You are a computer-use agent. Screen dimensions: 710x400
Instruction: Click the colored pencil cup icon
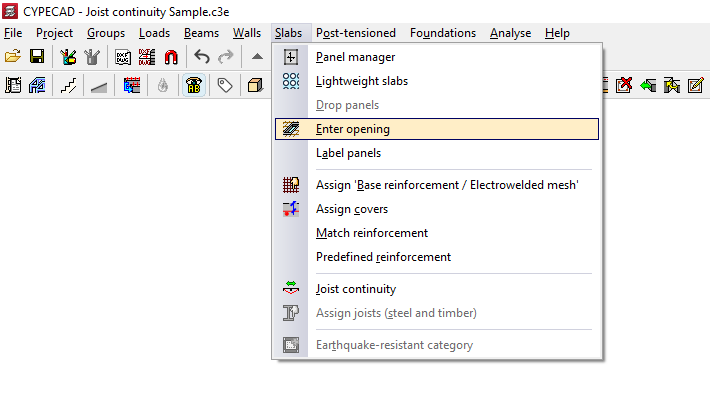pos(68,57)
